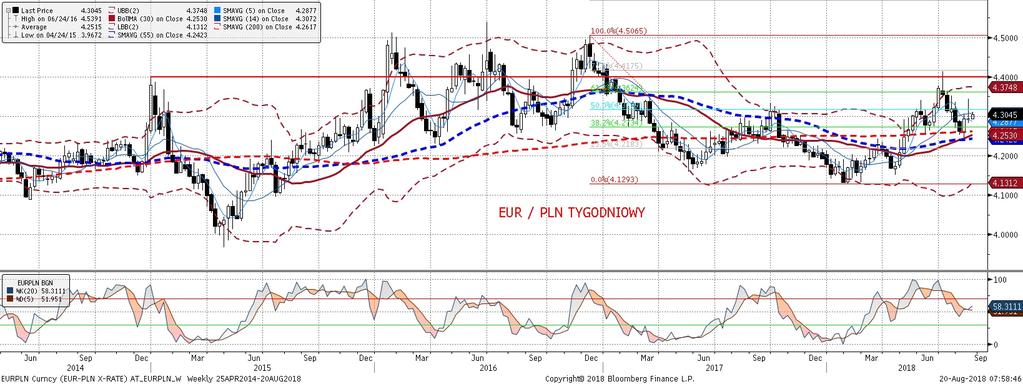1023x384 pixels.
Task: Click the SMAVG (14) dark blue swatch
Action: click(x=217, y=19)
